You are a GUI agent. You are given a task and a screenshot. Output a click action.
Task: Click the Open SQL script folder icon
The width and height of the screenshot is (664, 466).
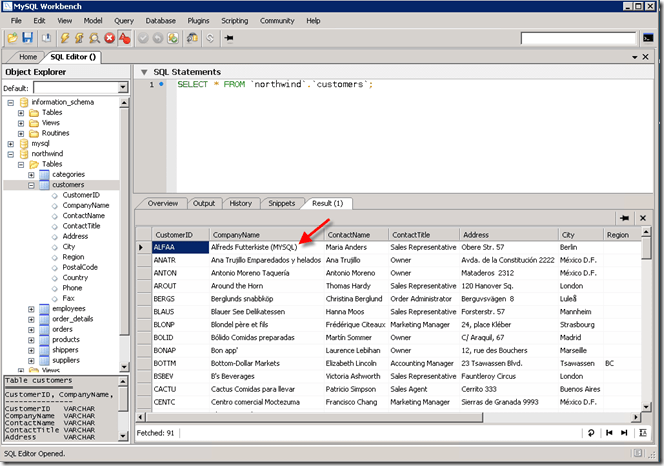(13, 39)
